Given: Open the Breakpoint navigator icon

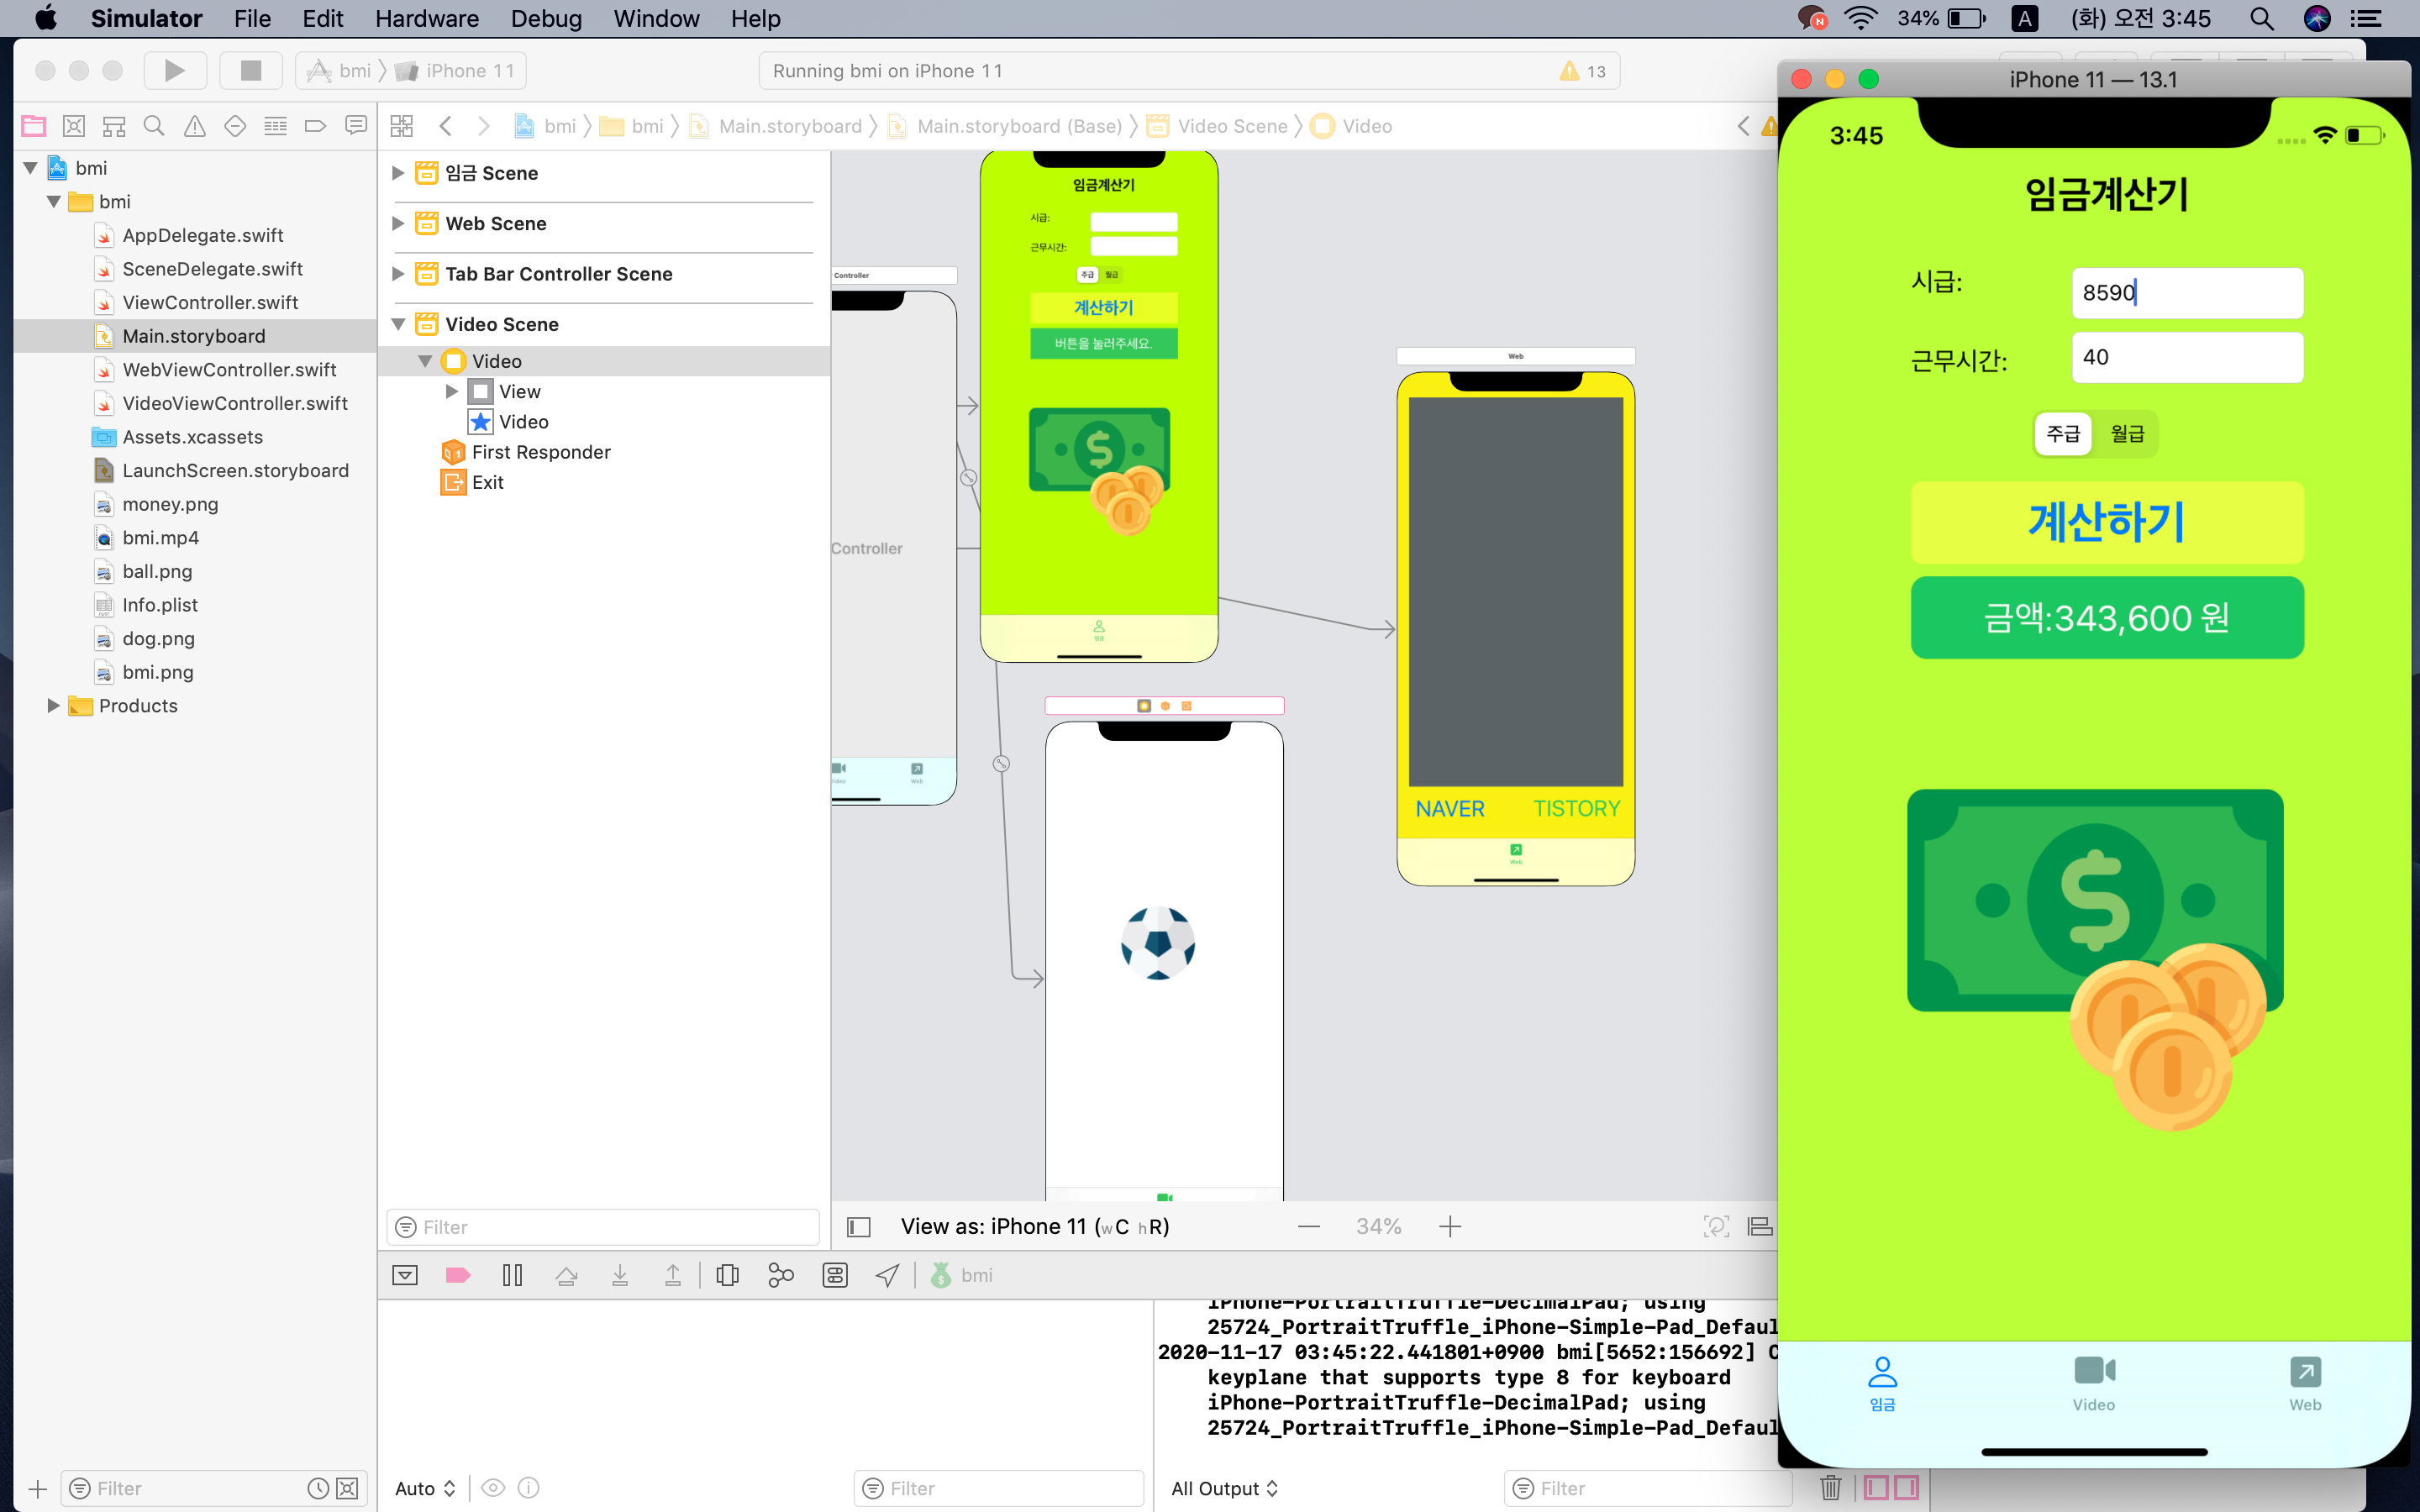Looking at the screenshot, I should click(x=315, y=126).
